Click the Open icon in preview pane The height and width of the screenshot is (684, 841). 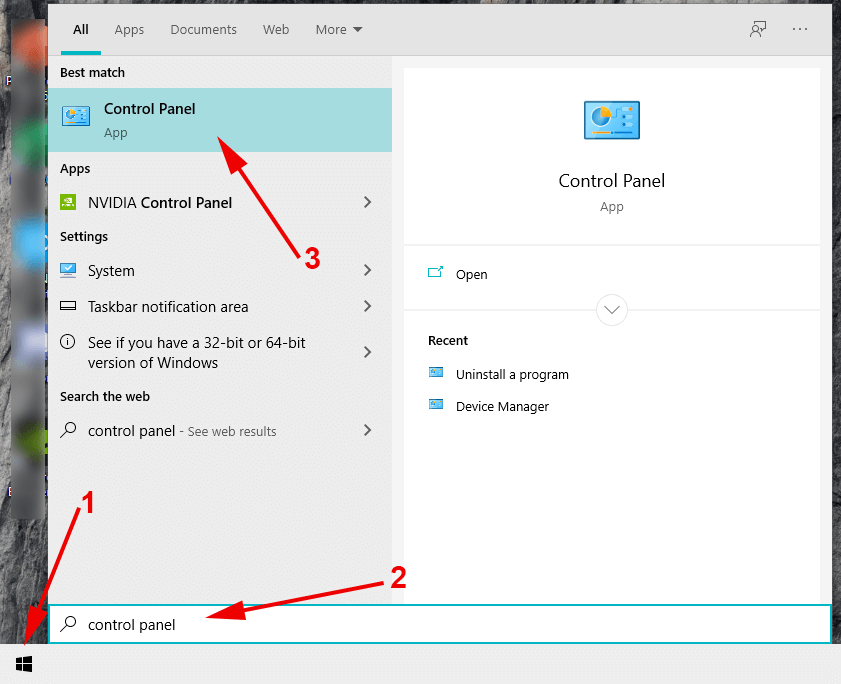[x=436, y=272]
